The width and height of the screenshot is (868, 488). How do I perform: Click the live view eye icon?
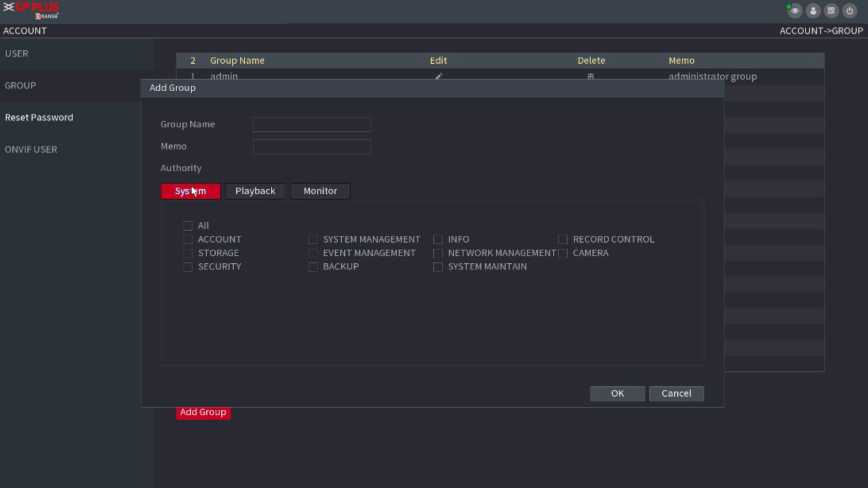tap(796, 11)
